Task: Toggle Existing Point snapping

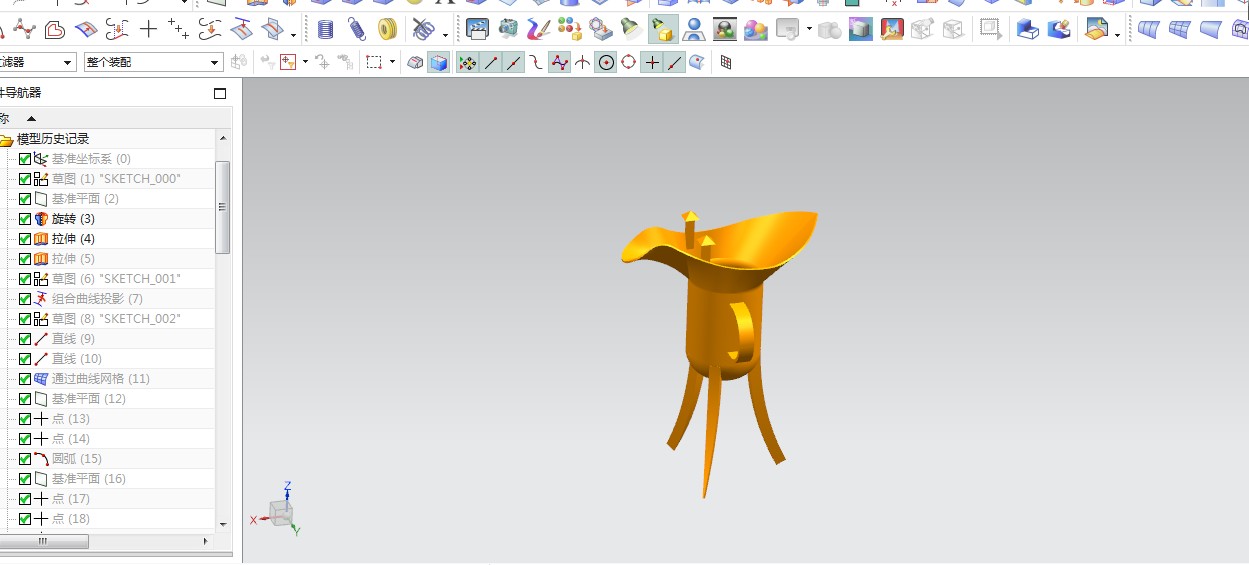Action: tap(652, 63)
